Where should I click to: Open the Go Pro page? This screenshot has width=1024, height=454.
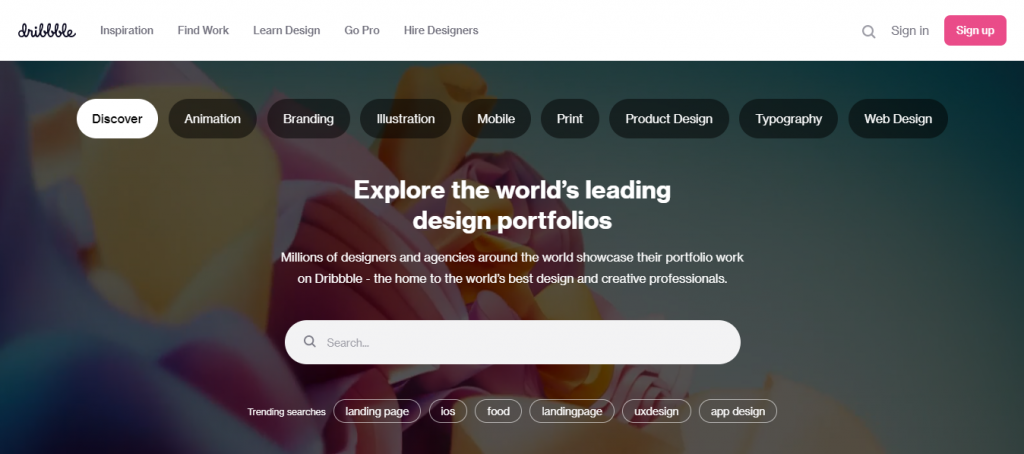pos(362,31)
